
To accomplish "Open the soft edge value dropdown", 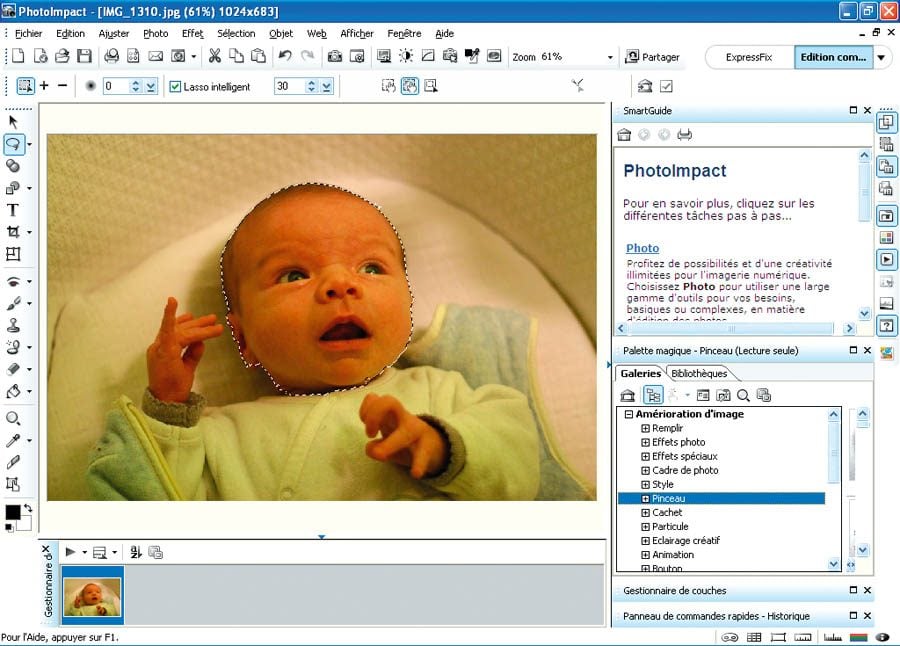I will (150, 87).
